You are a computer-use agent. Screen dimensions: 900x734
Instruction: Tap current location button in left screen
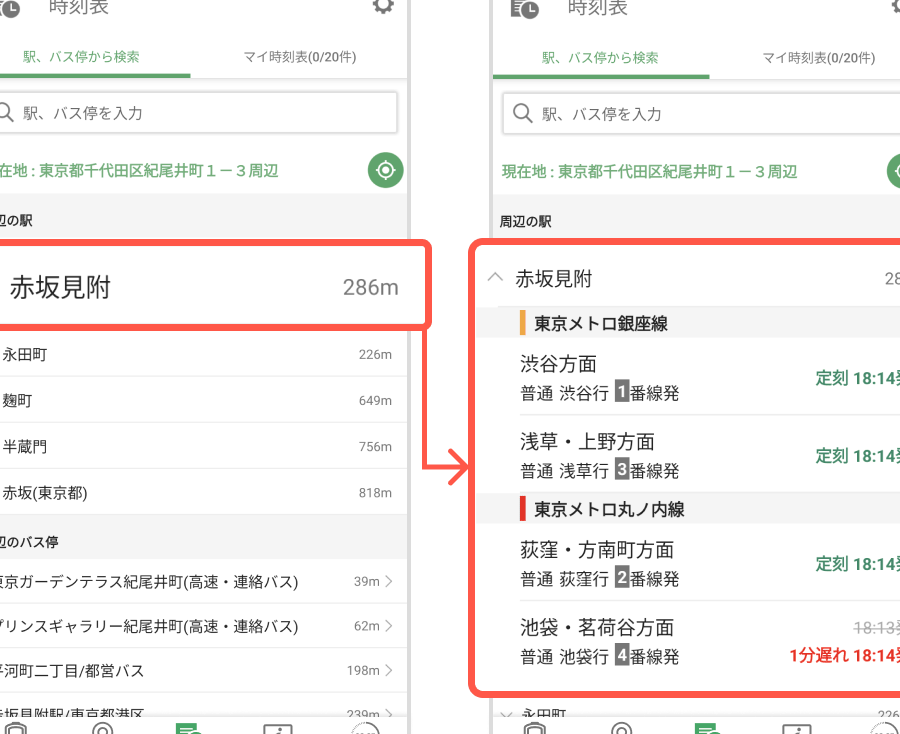pyautogui.click(x=386, y=170)
